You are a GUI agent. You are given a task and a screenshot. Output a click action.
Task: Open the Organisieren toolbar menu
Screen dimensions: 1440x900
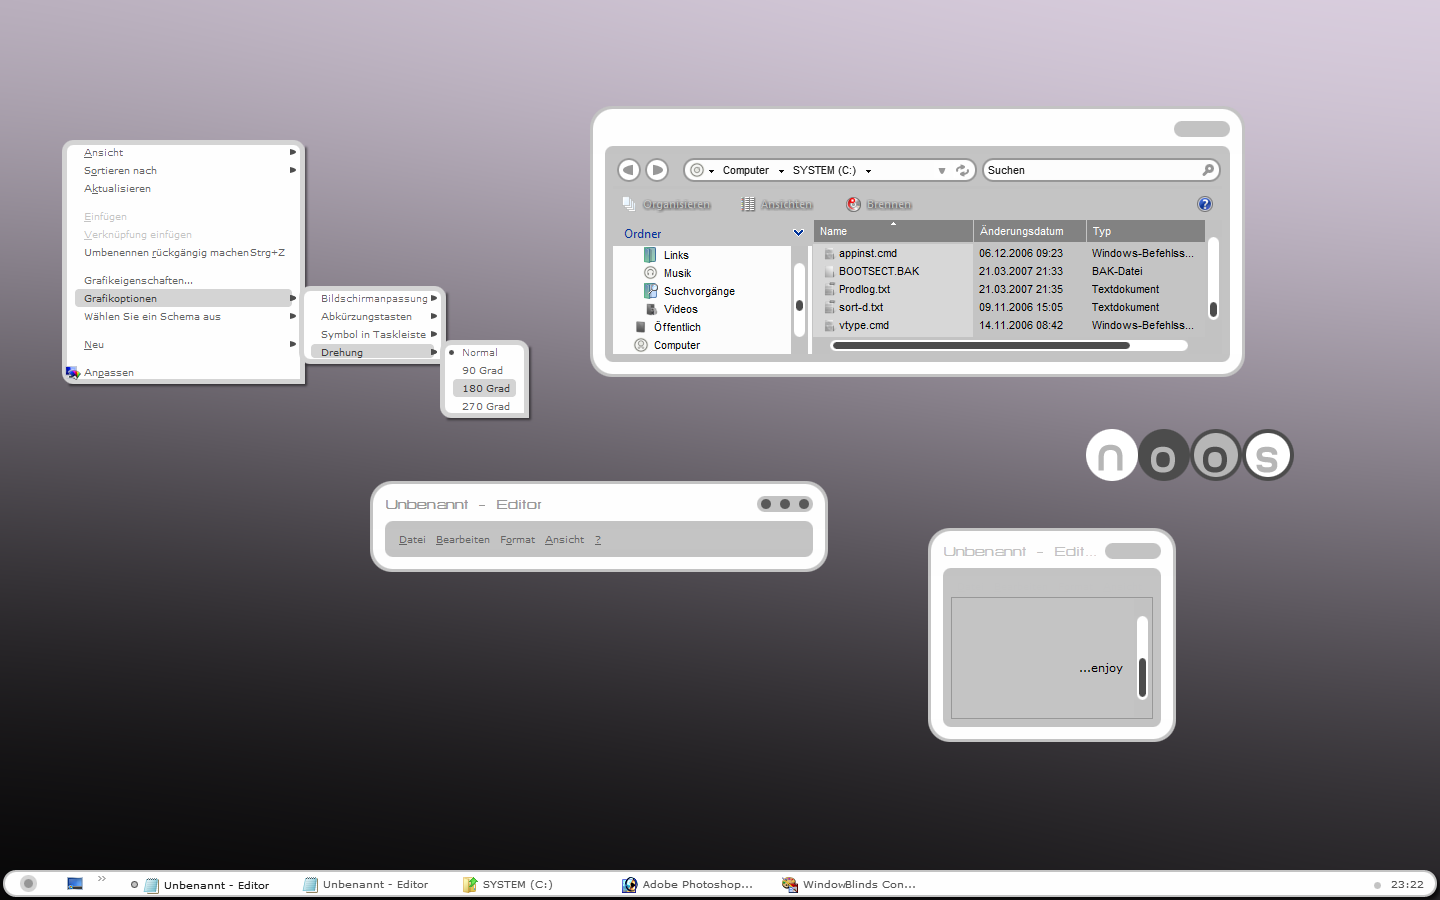coord(666,204)
